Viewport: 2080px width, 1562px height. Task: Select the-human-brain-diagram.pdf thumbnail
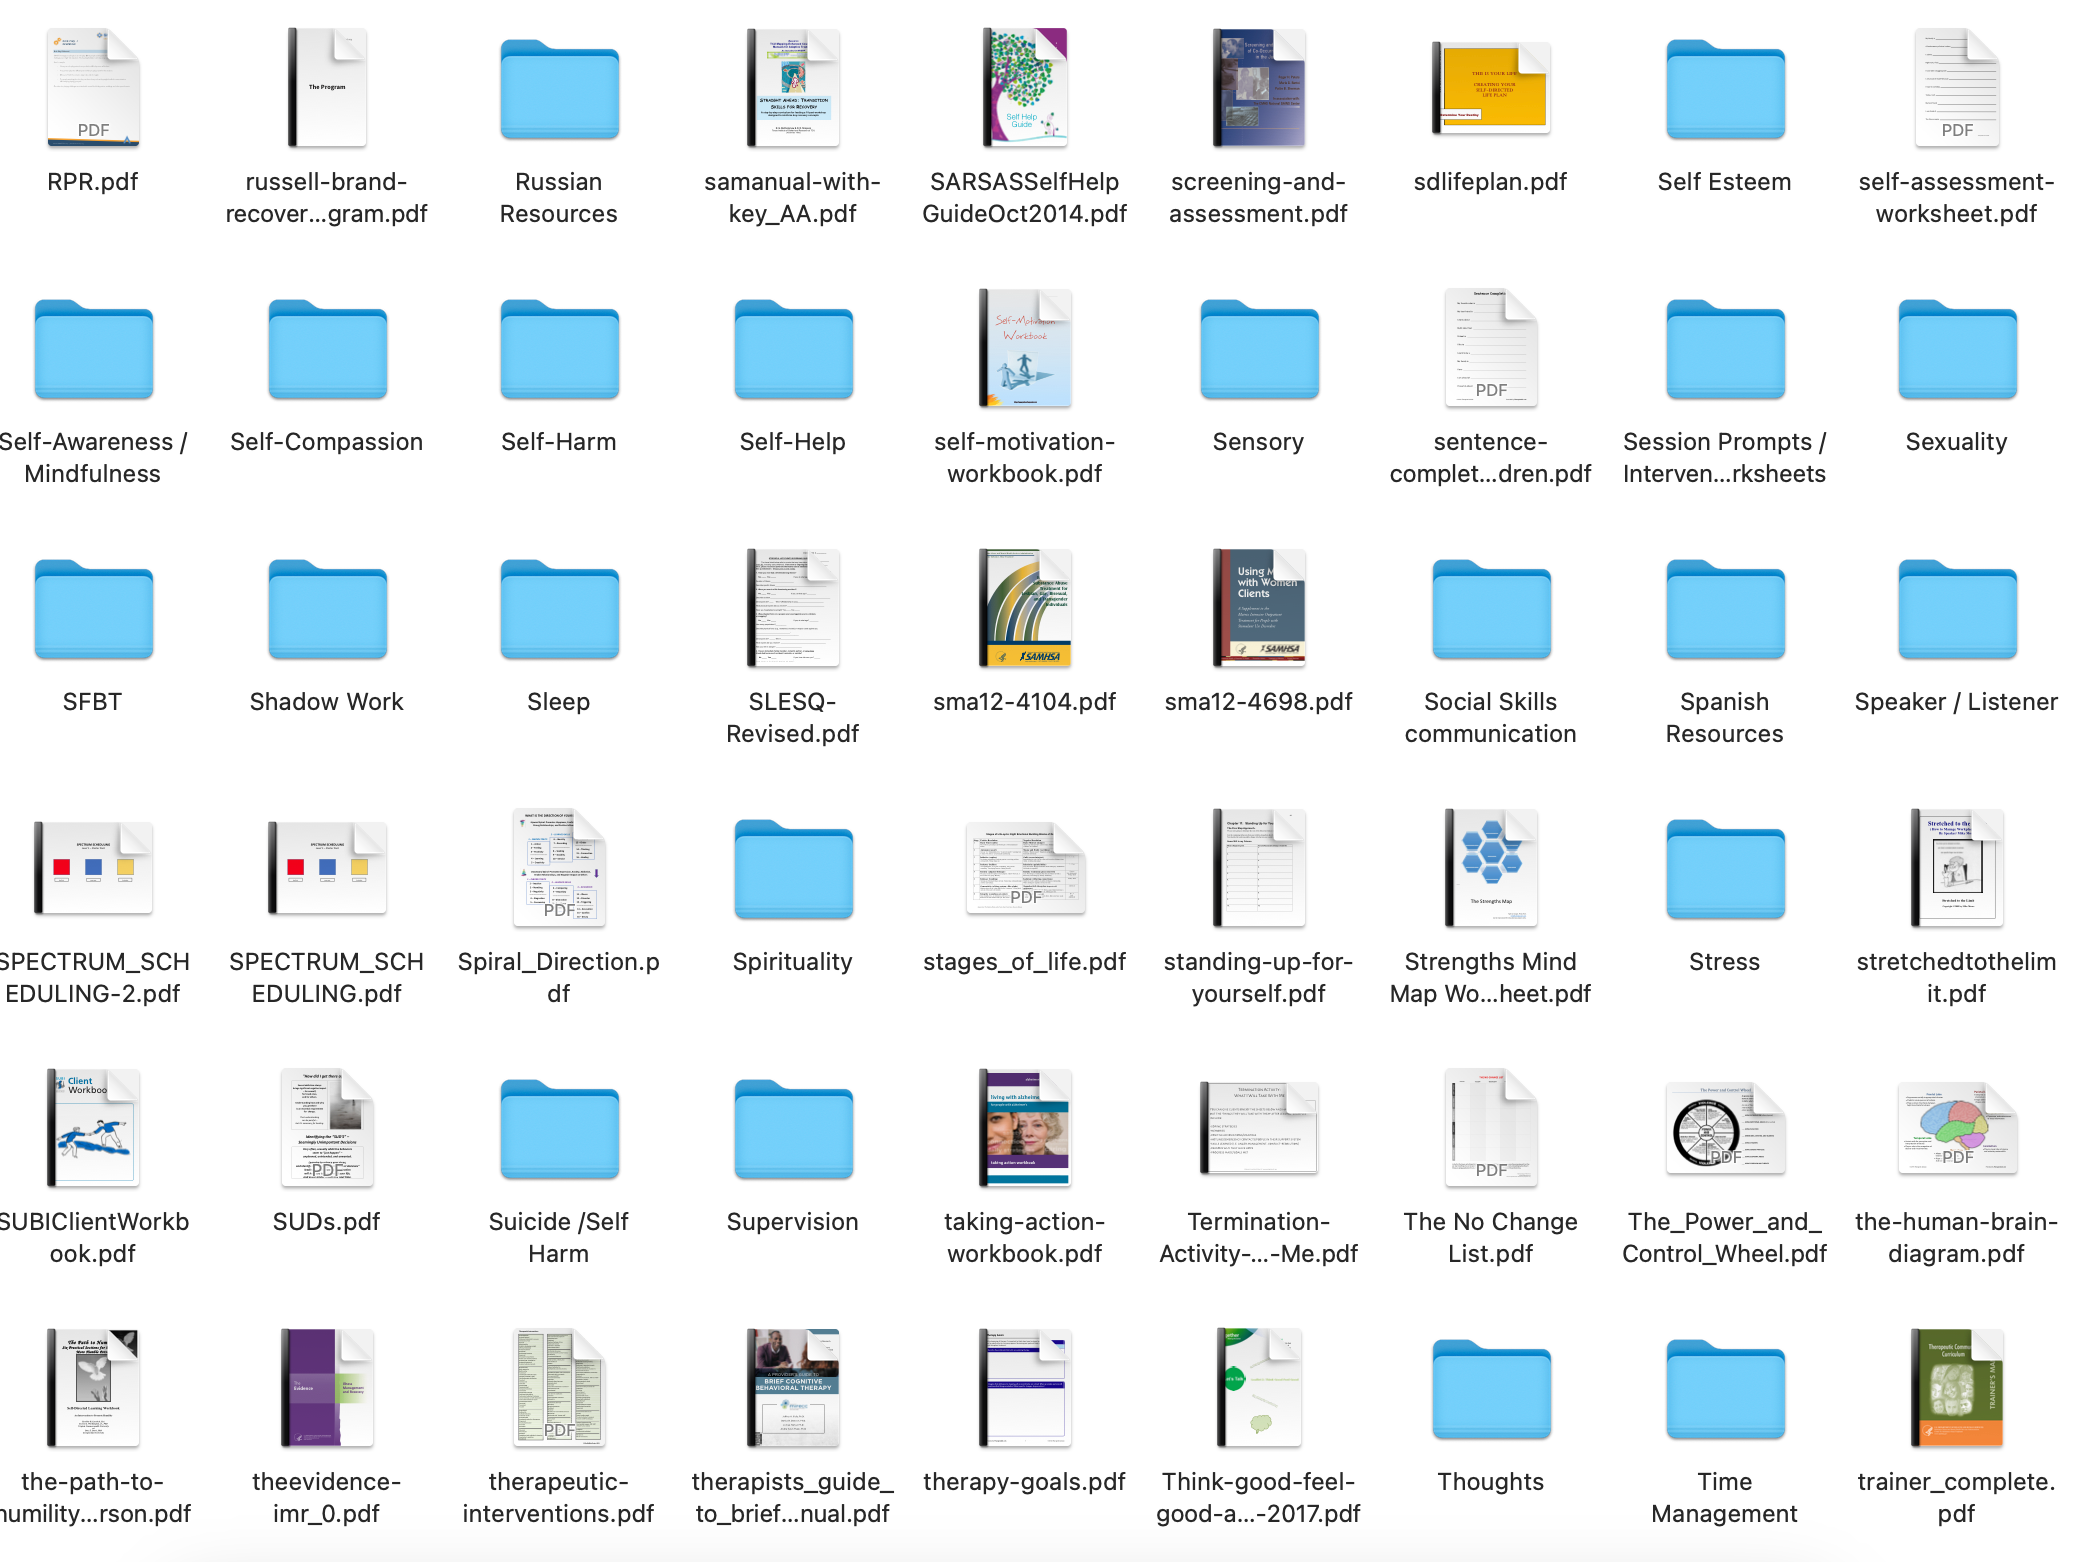tap(1956, 1128)
